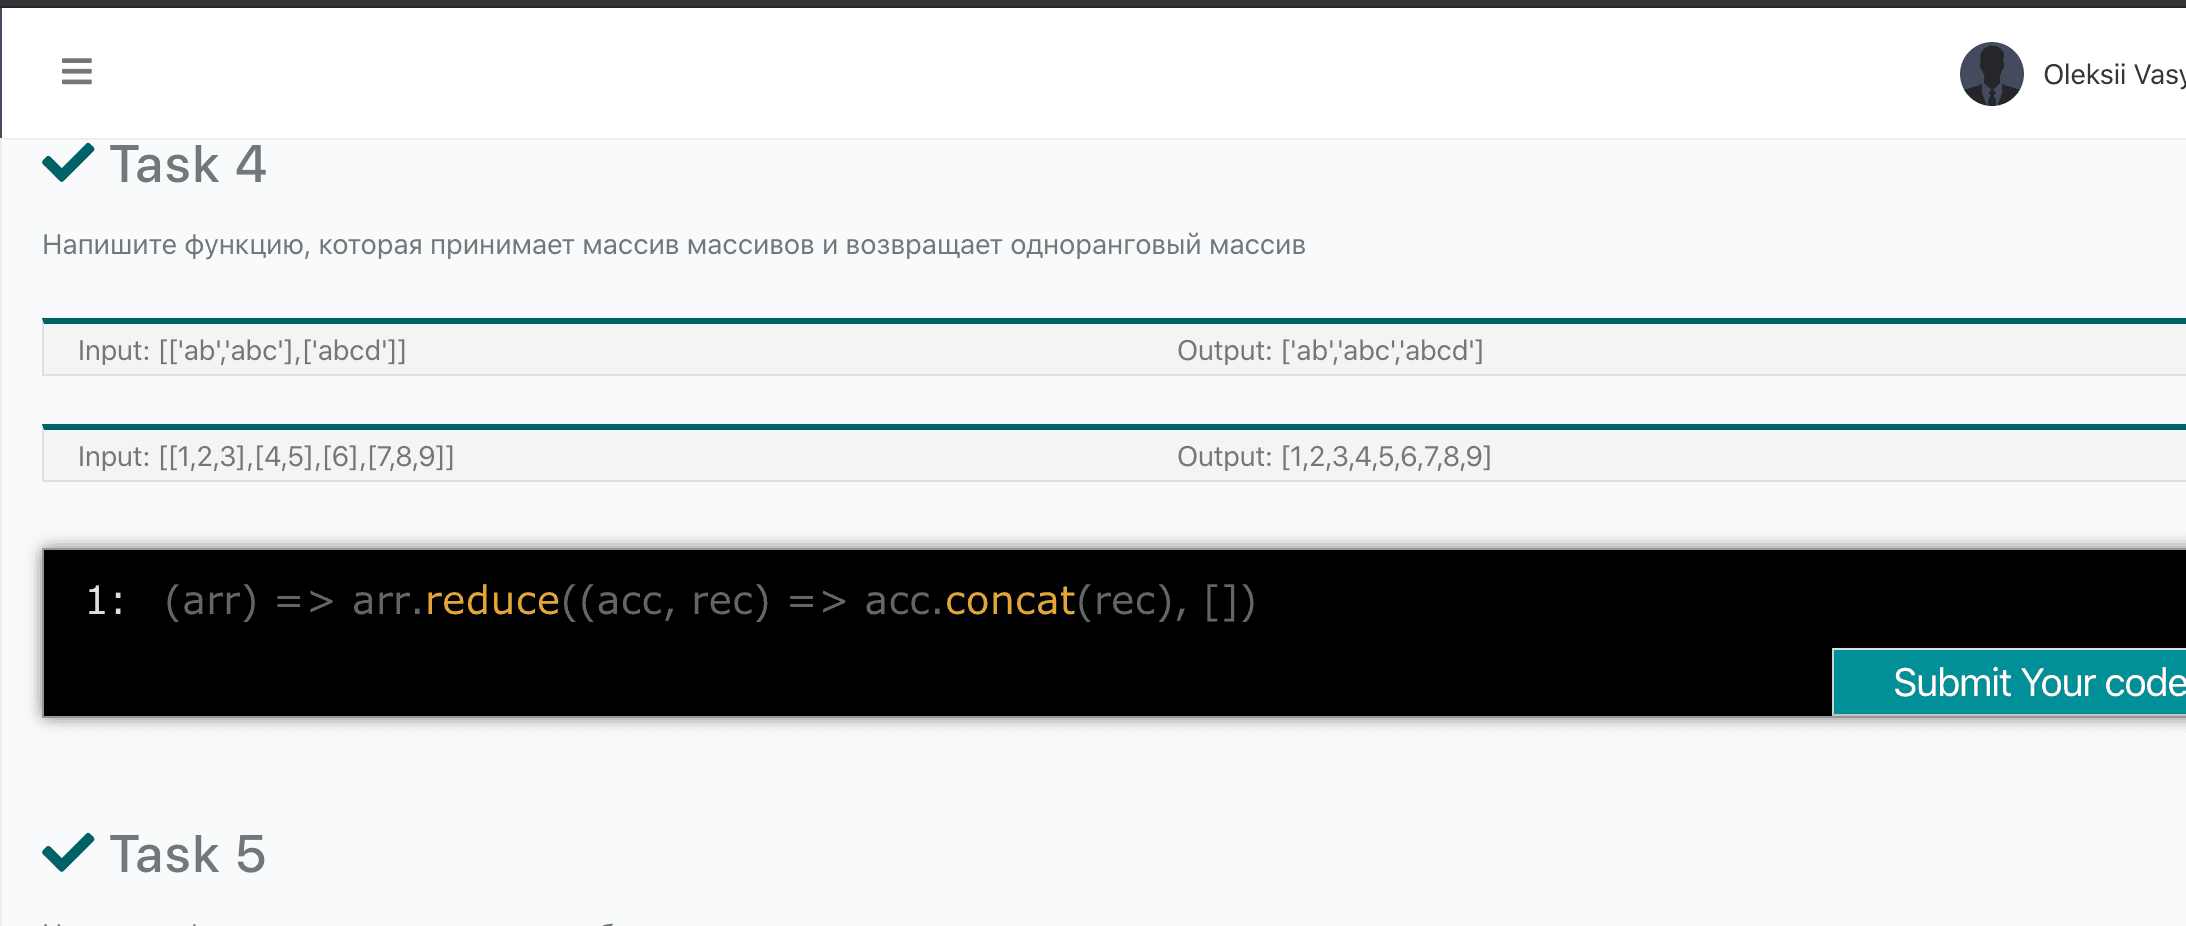This screenshot has width=2186, height=926.
Task: Select the Task 4 heading
Action: [x=188, y=165]
